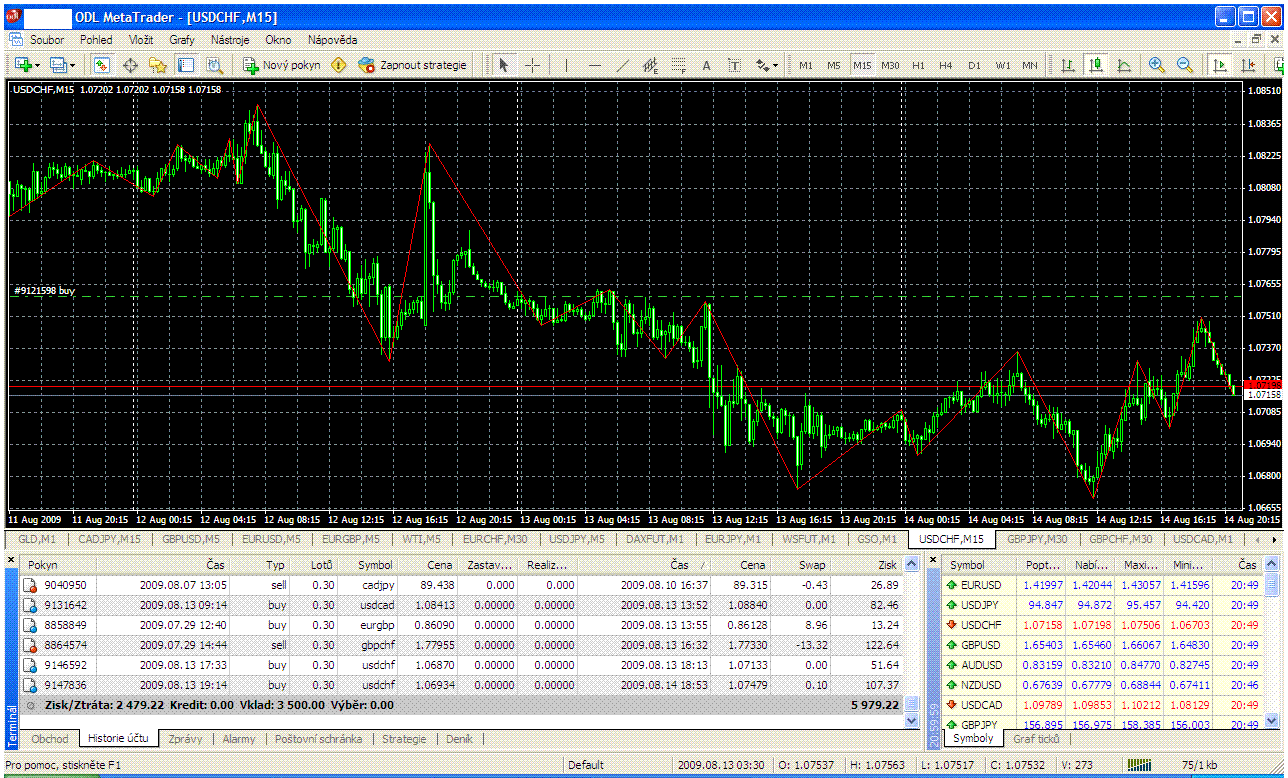The width and height of the screenshot is (1288, 778).
Task: Toggle the H1 timeframe button
Action: [x=918, y=65]
